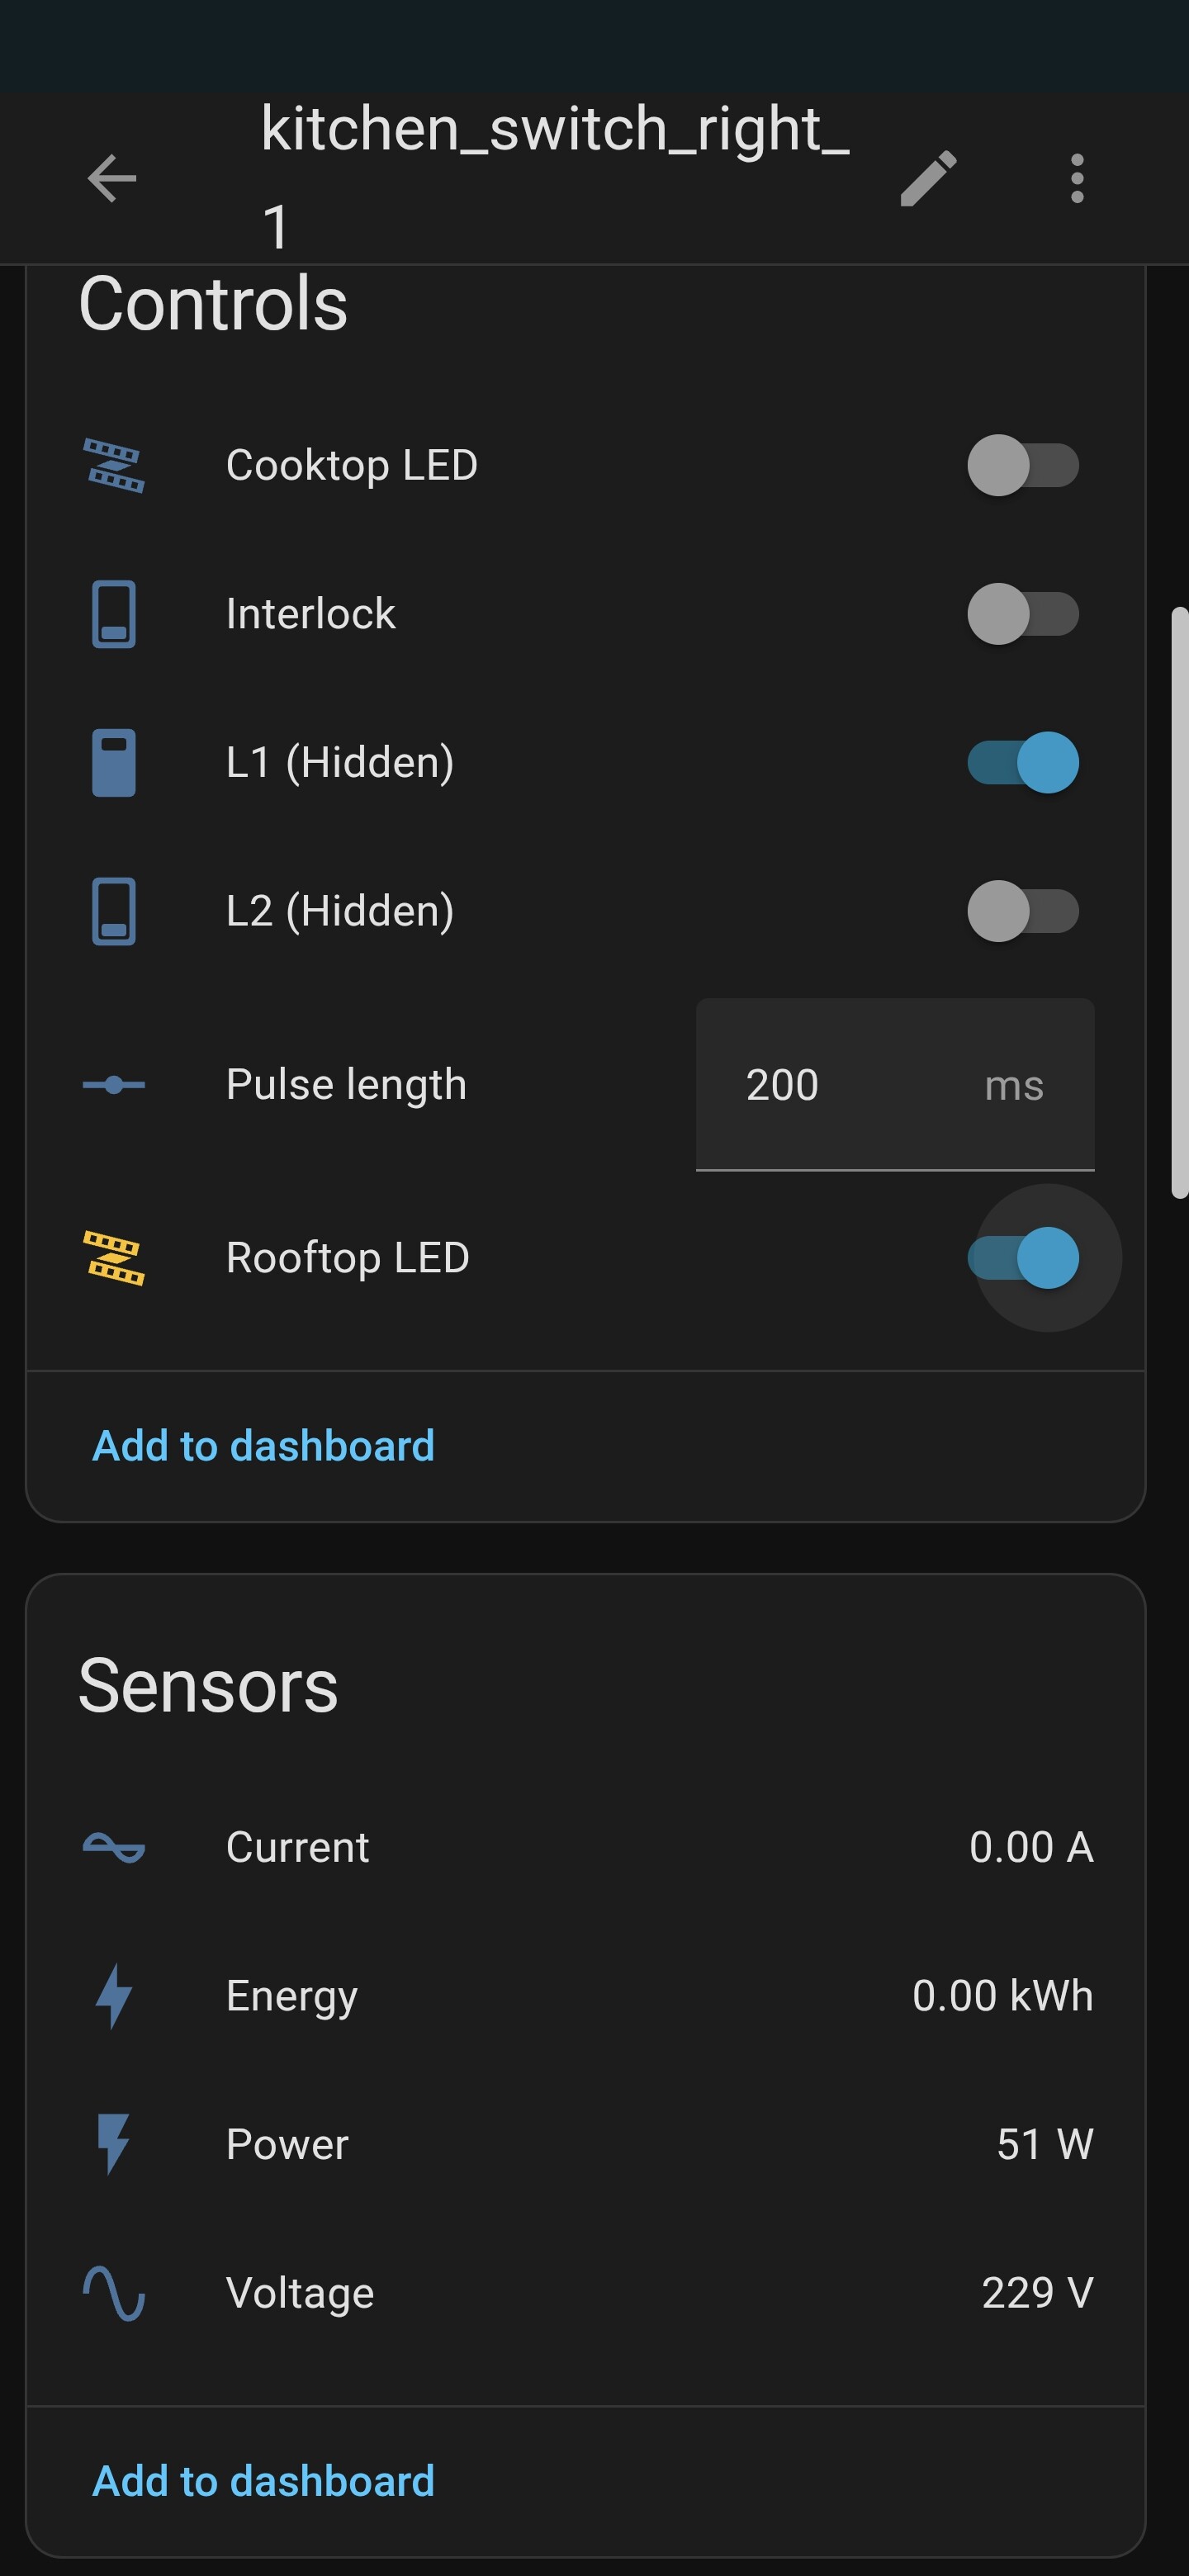Click the Current sensor icon
This screenshot has height=2576, width=1189.
[114, 1847]
